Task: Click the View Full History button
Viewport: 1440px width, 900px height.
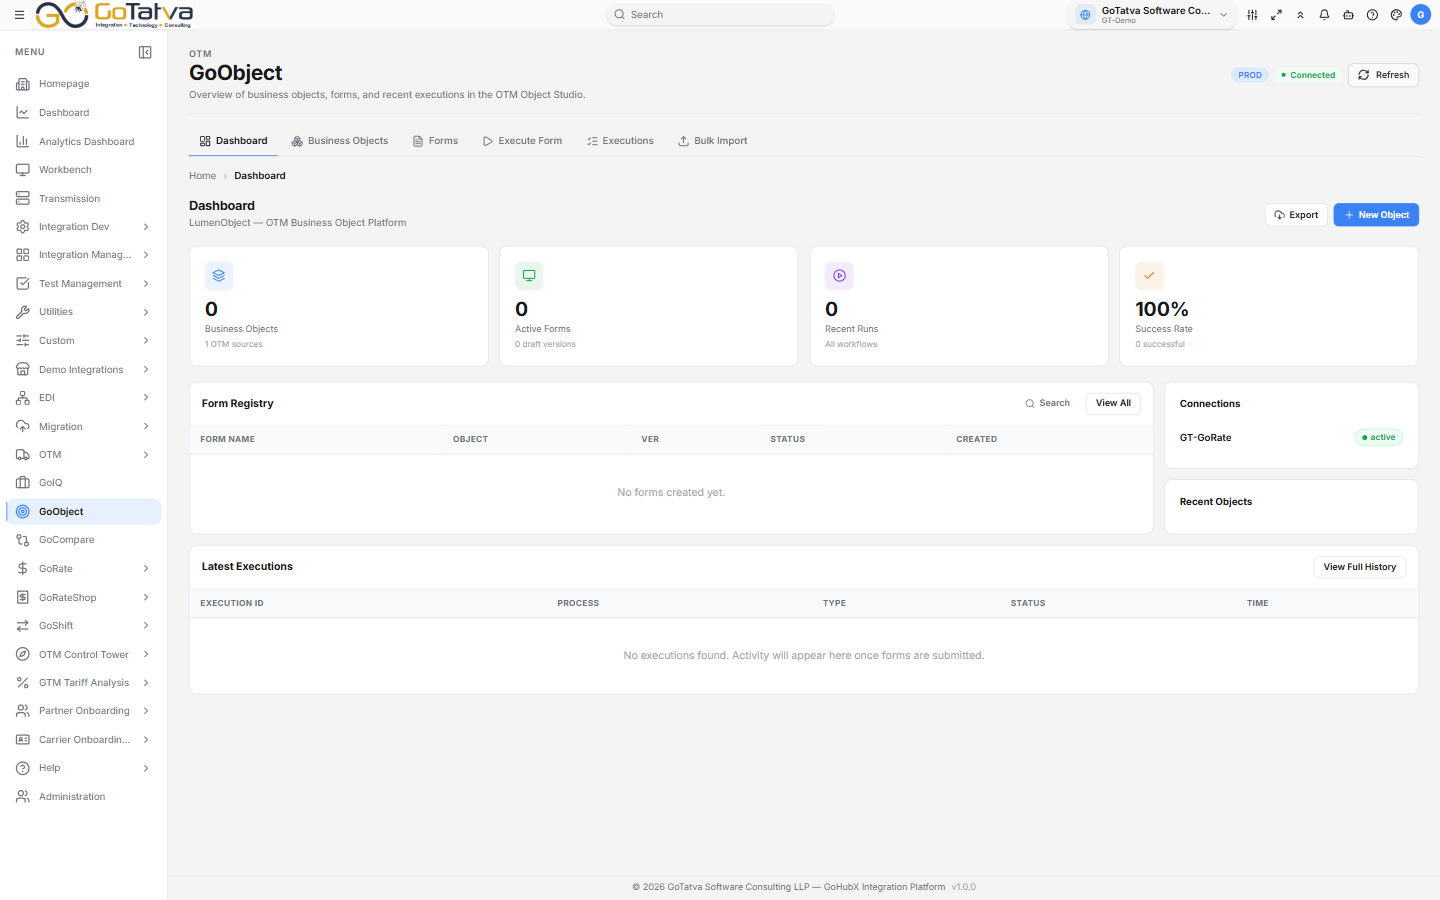Action: 1360,567
